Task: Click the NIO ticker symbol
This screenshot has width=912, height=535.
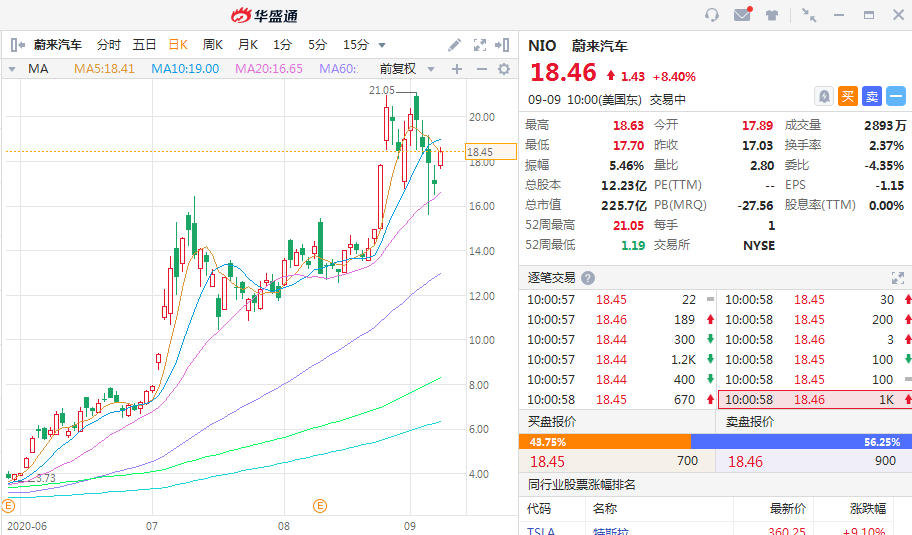Action: click(x=542, y=46)
